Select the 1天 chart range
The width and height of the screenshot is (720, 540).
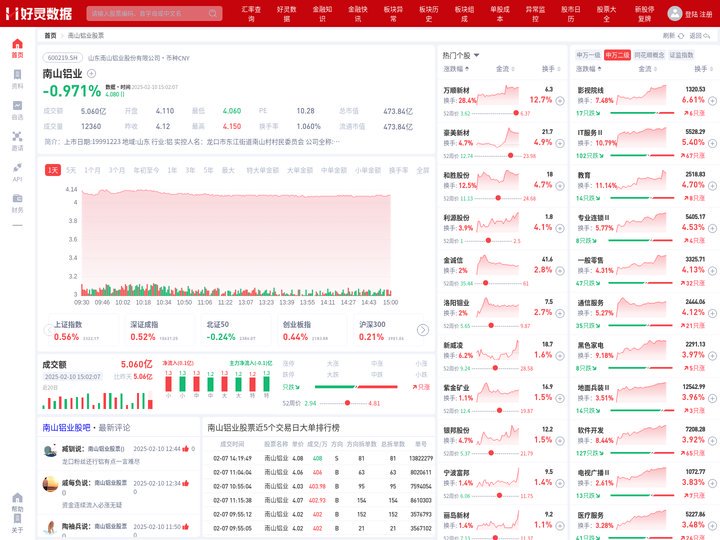[x=53, y=170]
